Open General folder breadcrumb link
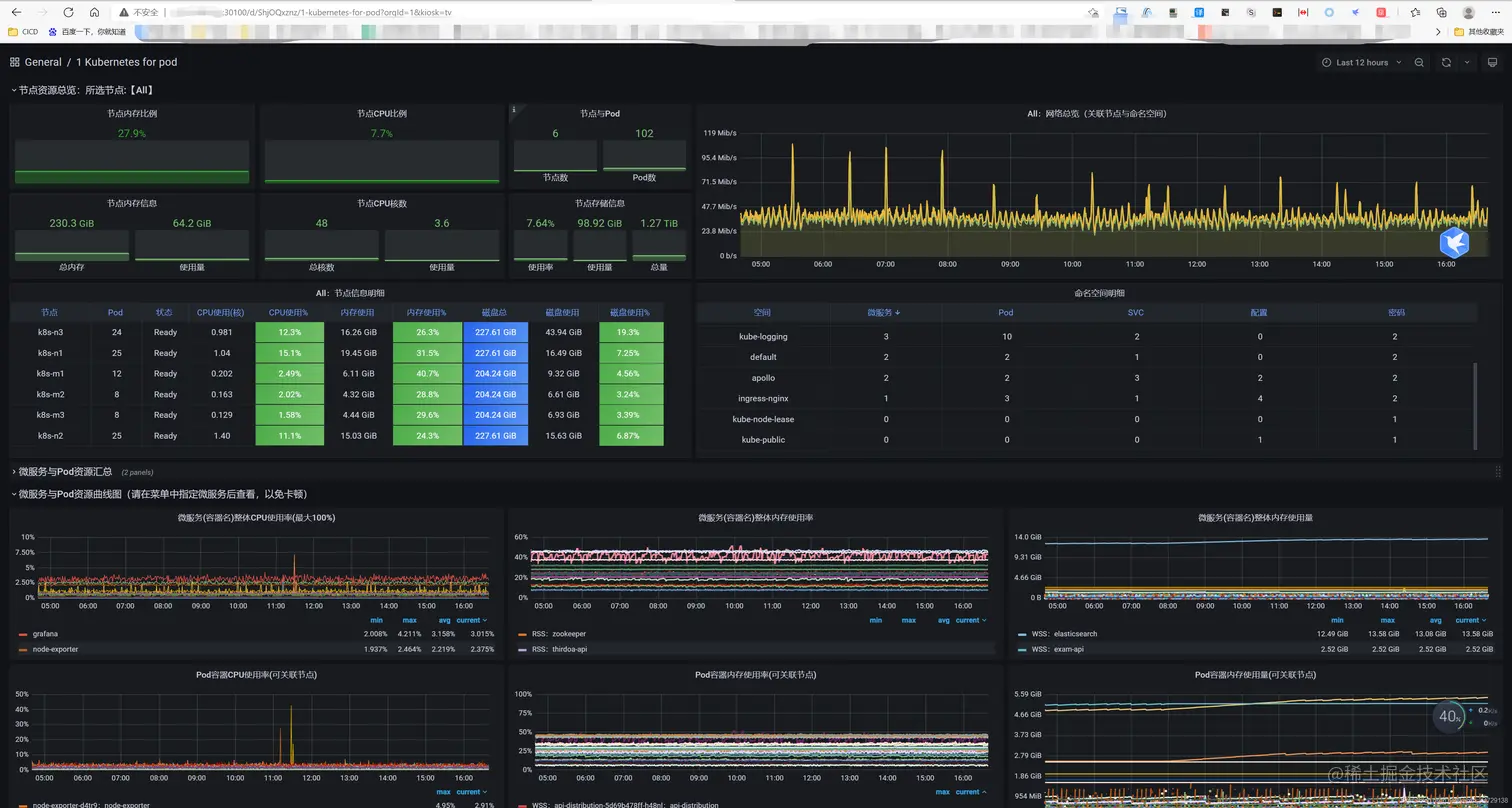The width and height of the screenshot is (1512, 808). 43,62
